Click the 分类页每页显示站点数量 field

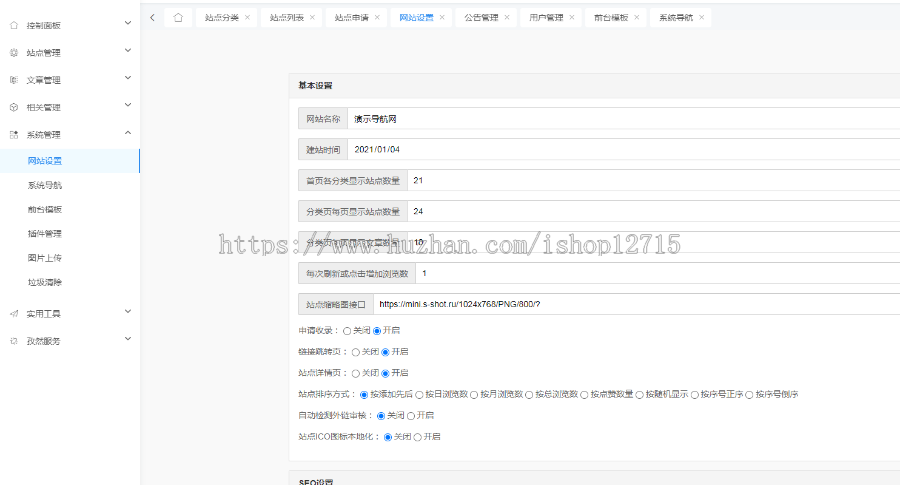653,211
